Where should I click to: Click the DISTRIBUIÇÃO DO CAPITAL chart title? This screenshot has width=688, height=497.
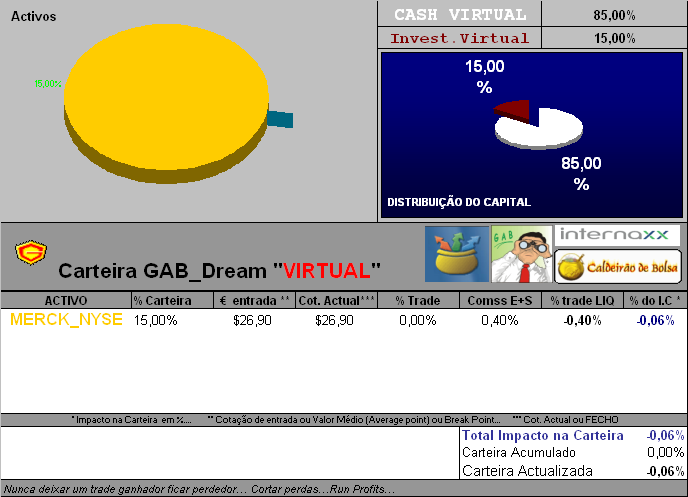pos(459,202)
